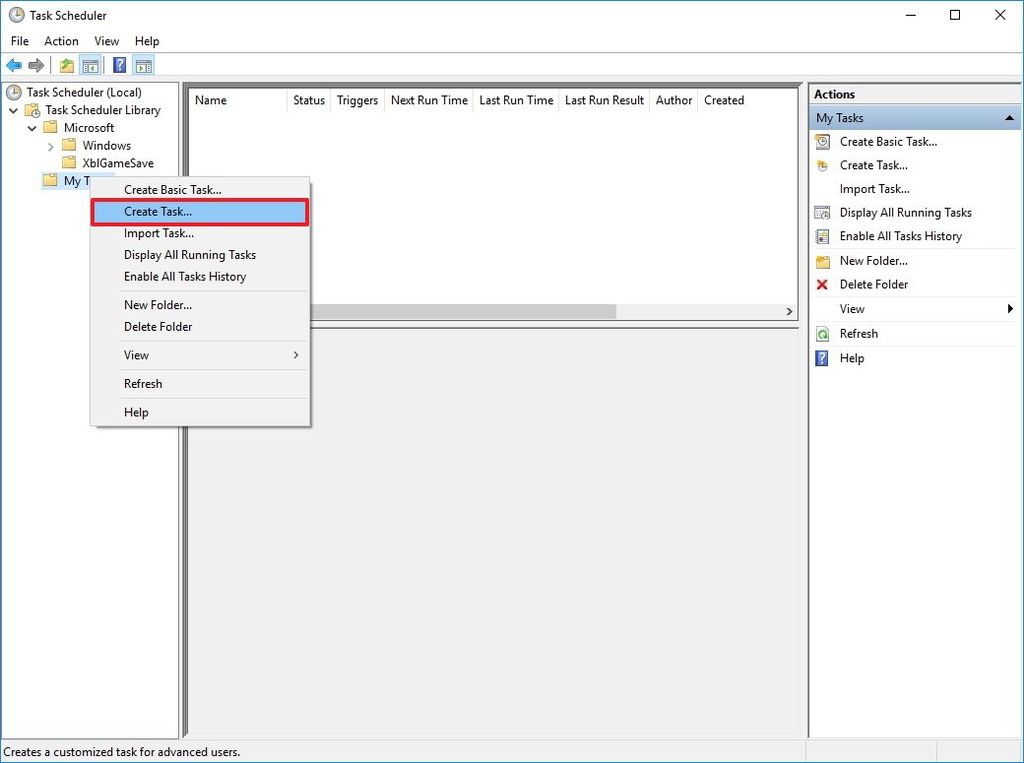Image resolution: width=1024 pixels, height=763 pixels.
Task: Click Import Task... in Actions pane
Action: pyautogui.click(x=874, y=189)
